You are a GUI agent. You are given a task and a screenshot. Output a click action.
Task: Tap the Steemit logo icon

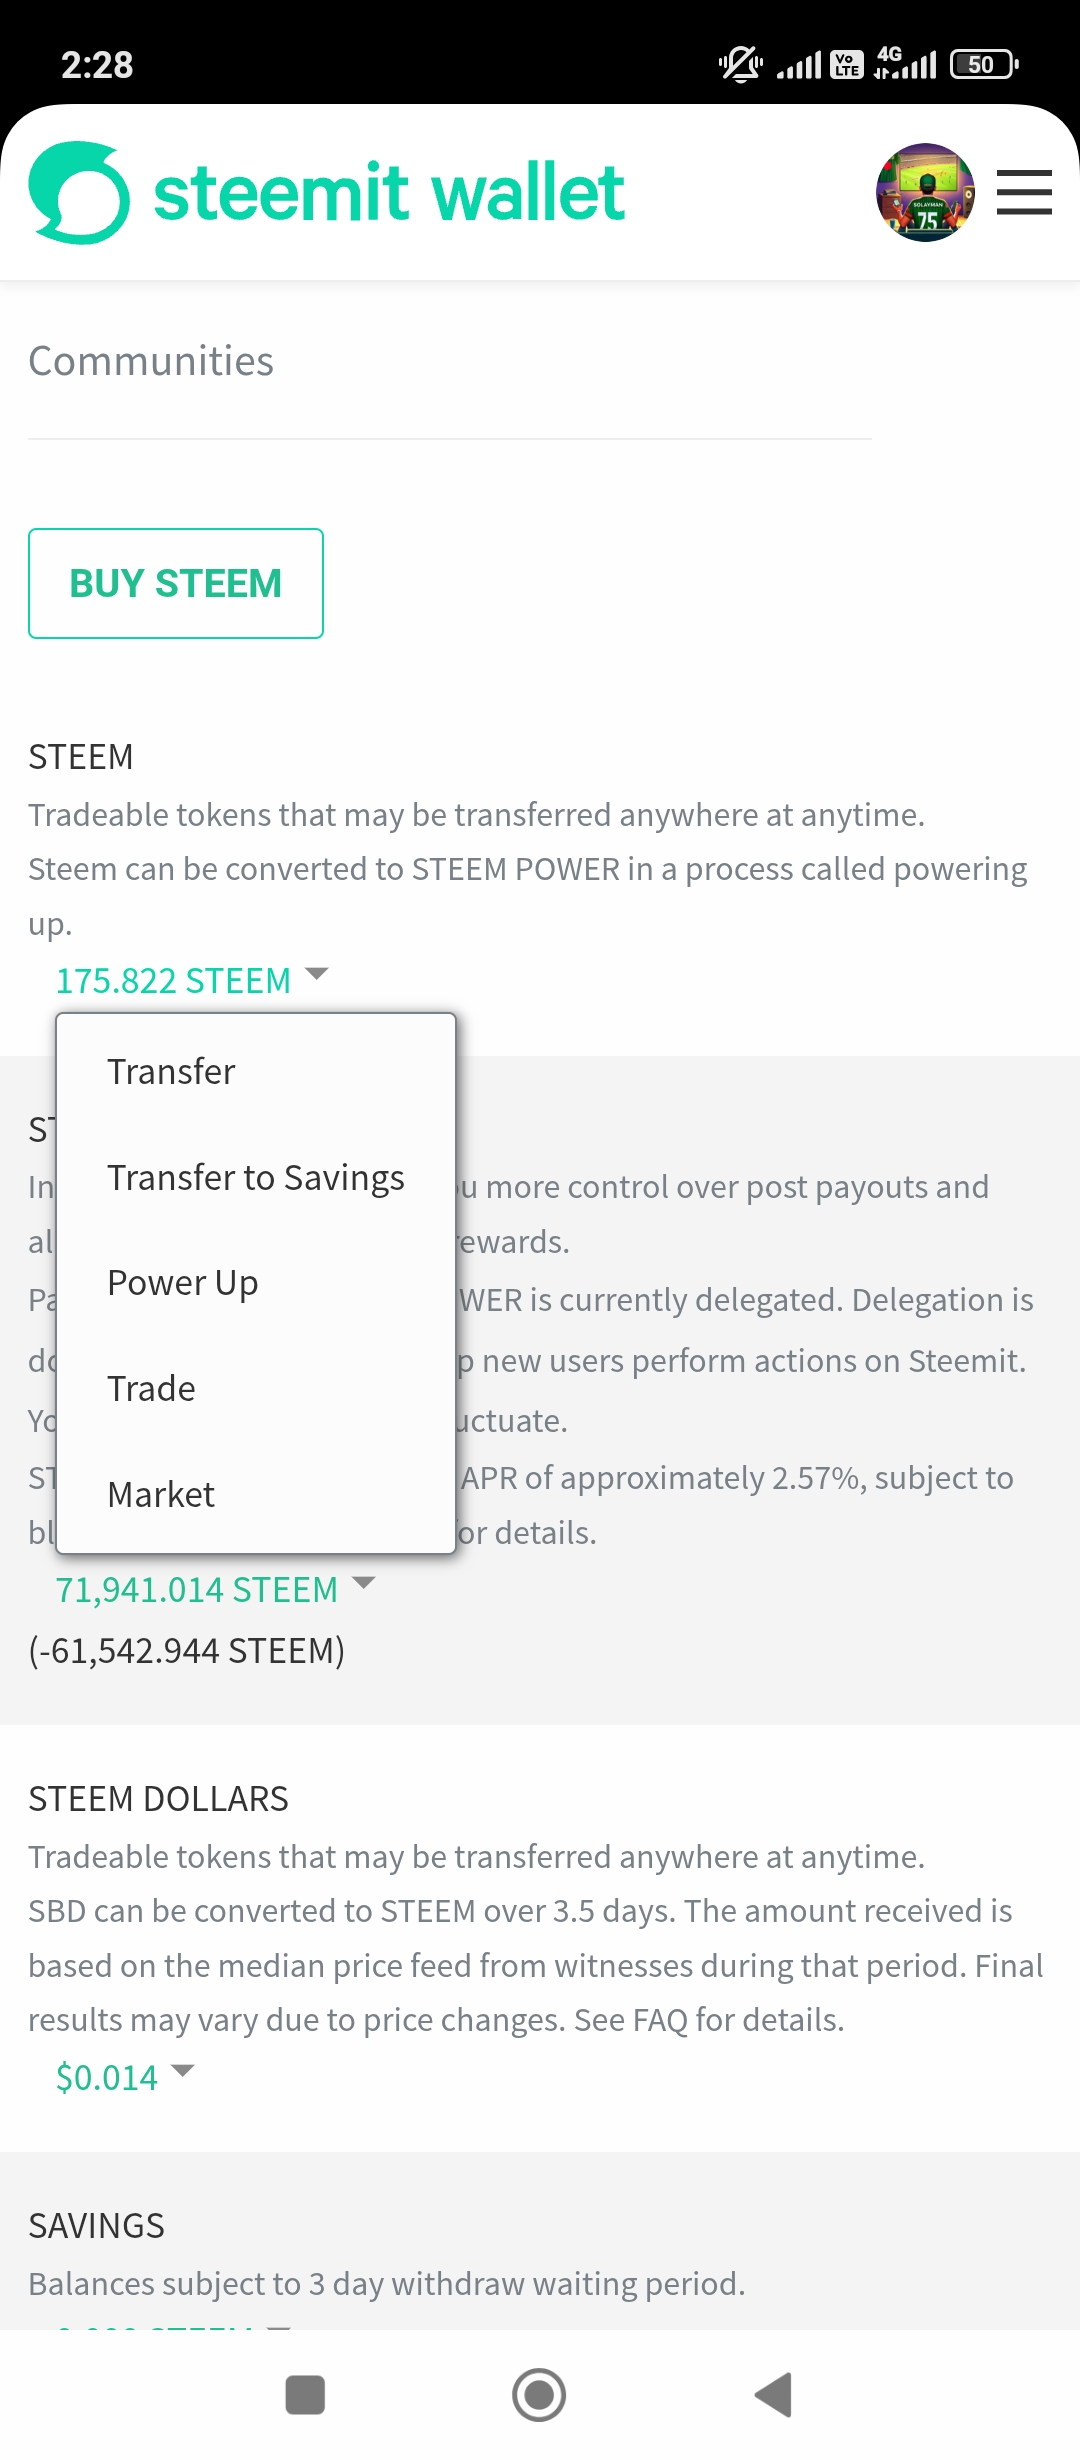coord(80,193)
